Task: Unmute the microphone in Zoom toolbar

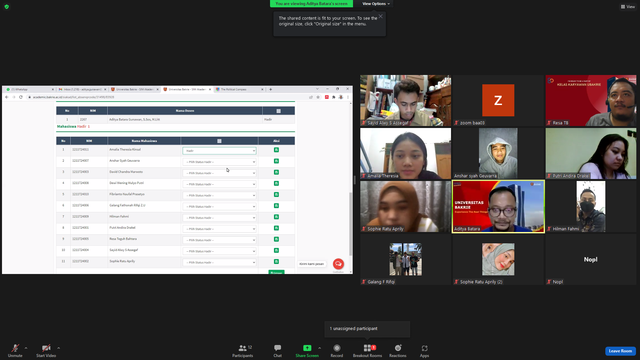Action: coord(15,350)
